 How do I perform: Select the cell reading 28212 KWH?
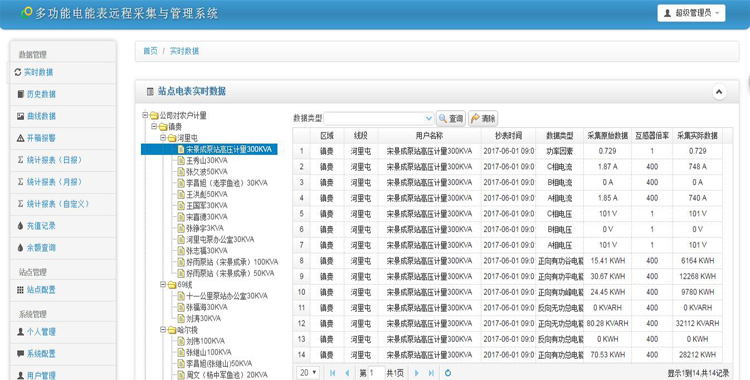[x=697, y=355]
